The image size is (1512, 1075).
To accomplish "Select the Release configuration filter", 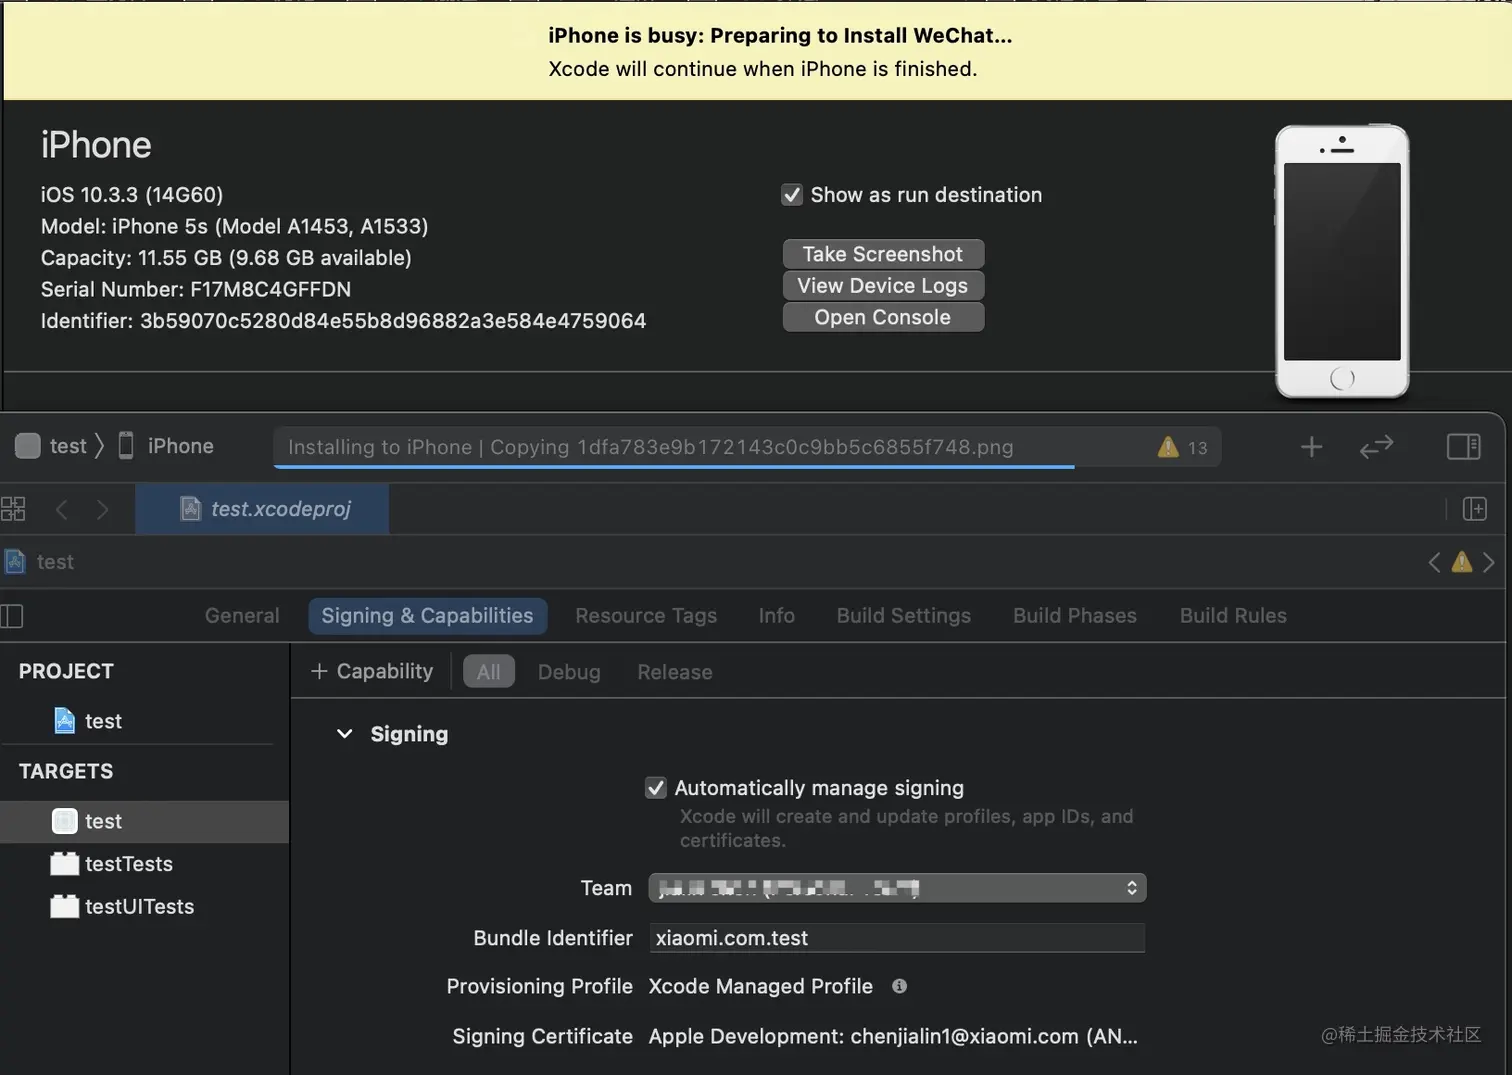I will tap(675, 672).
